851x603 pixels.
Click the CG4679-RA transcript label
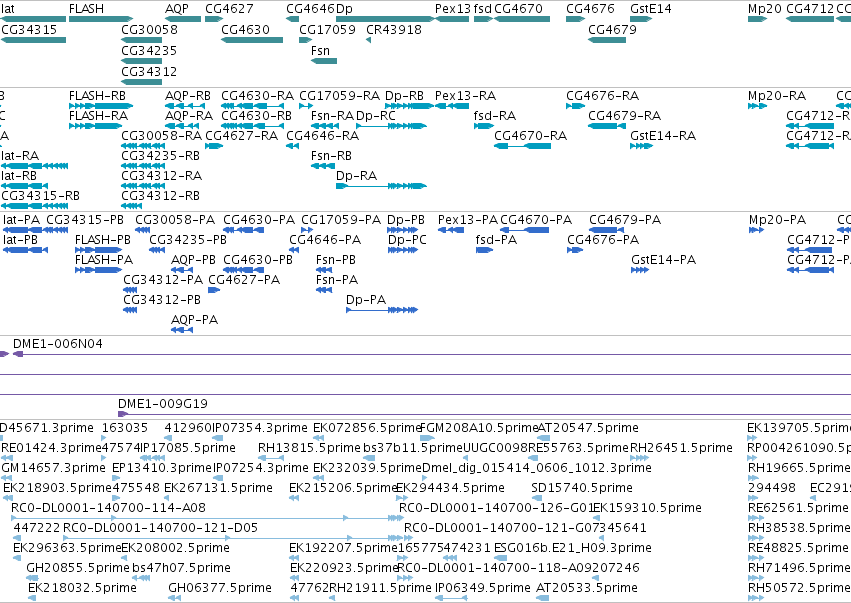(624, 116)
